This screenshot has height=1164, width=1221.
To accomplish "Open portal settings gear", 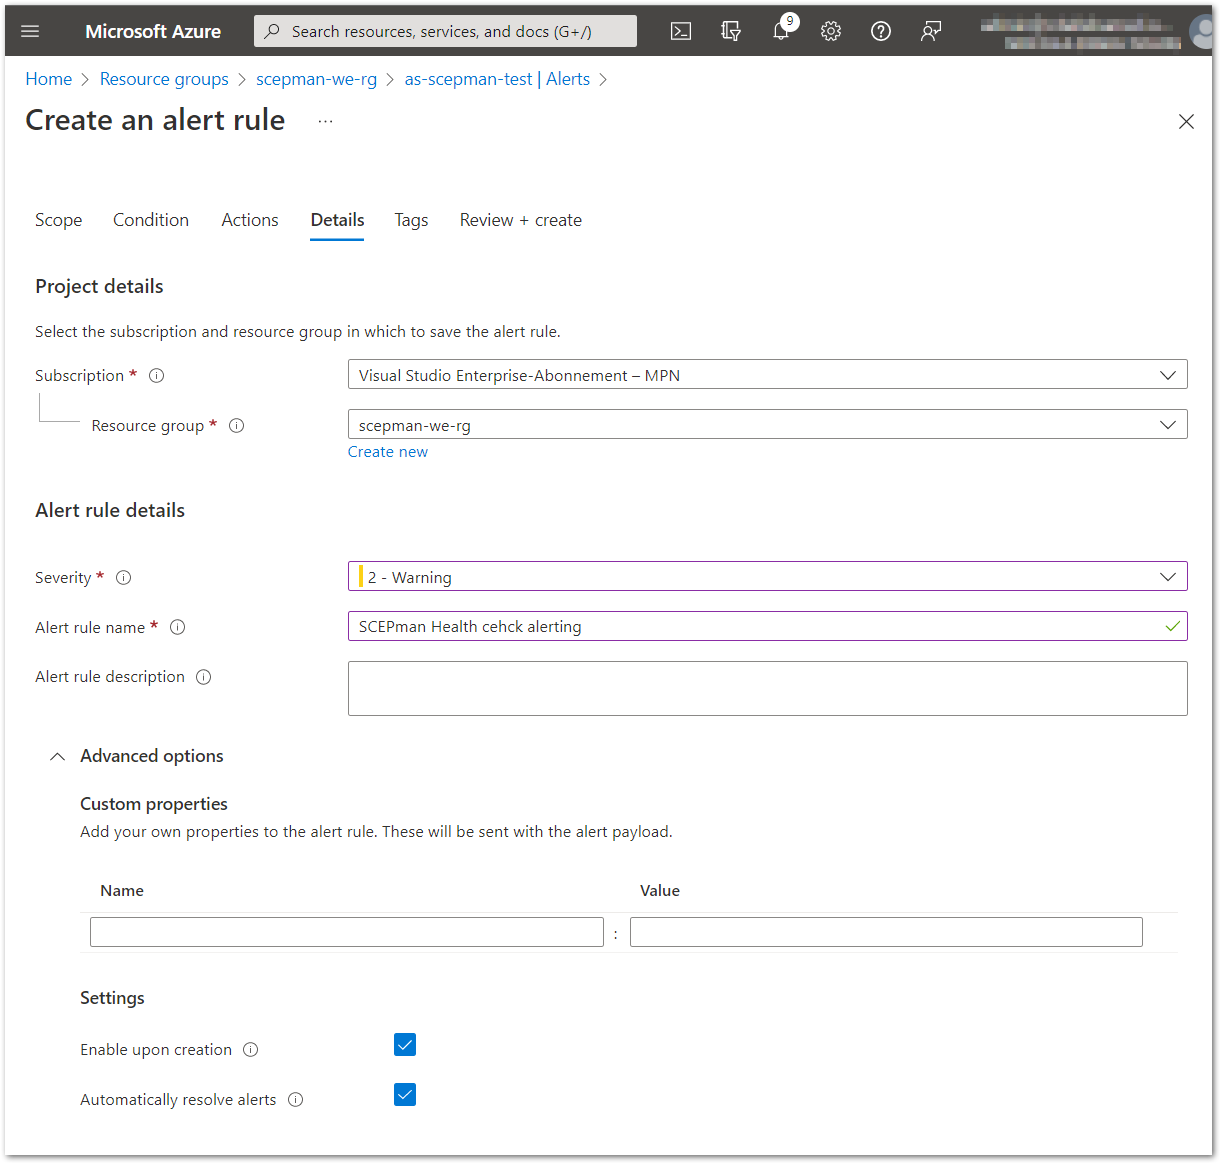I will click(x=831, y=31).
